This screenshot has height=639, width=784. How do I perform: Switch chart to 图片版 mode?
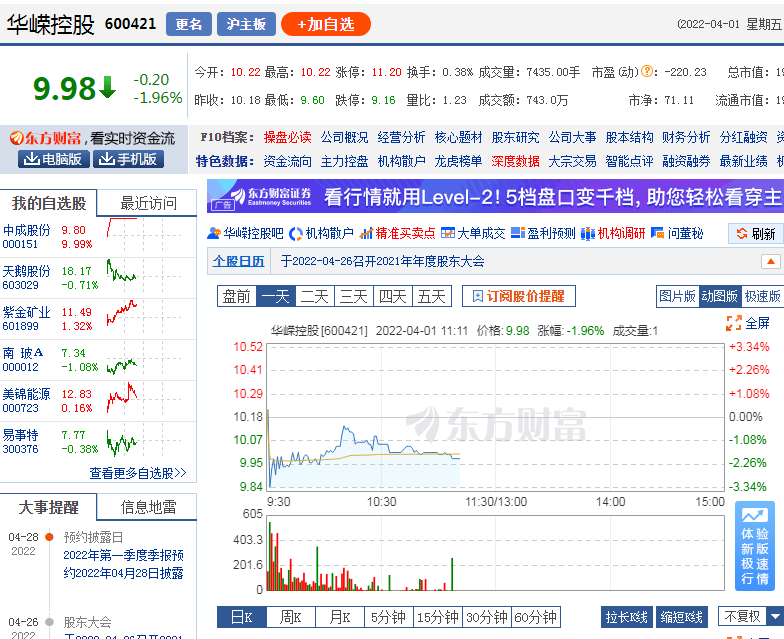click(x=677, y=296)
